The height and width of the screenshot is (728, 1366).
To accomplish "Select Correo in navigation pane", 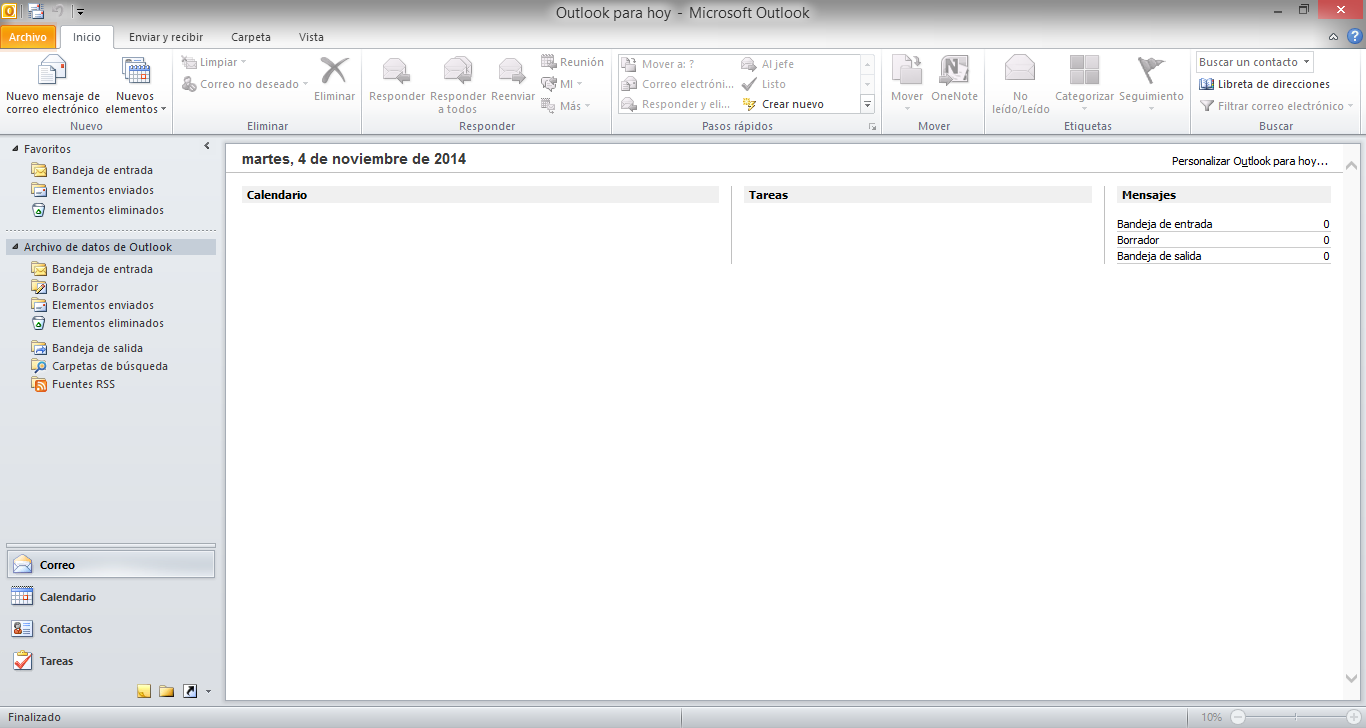I will pyautogui.click(x=110, y=565).
